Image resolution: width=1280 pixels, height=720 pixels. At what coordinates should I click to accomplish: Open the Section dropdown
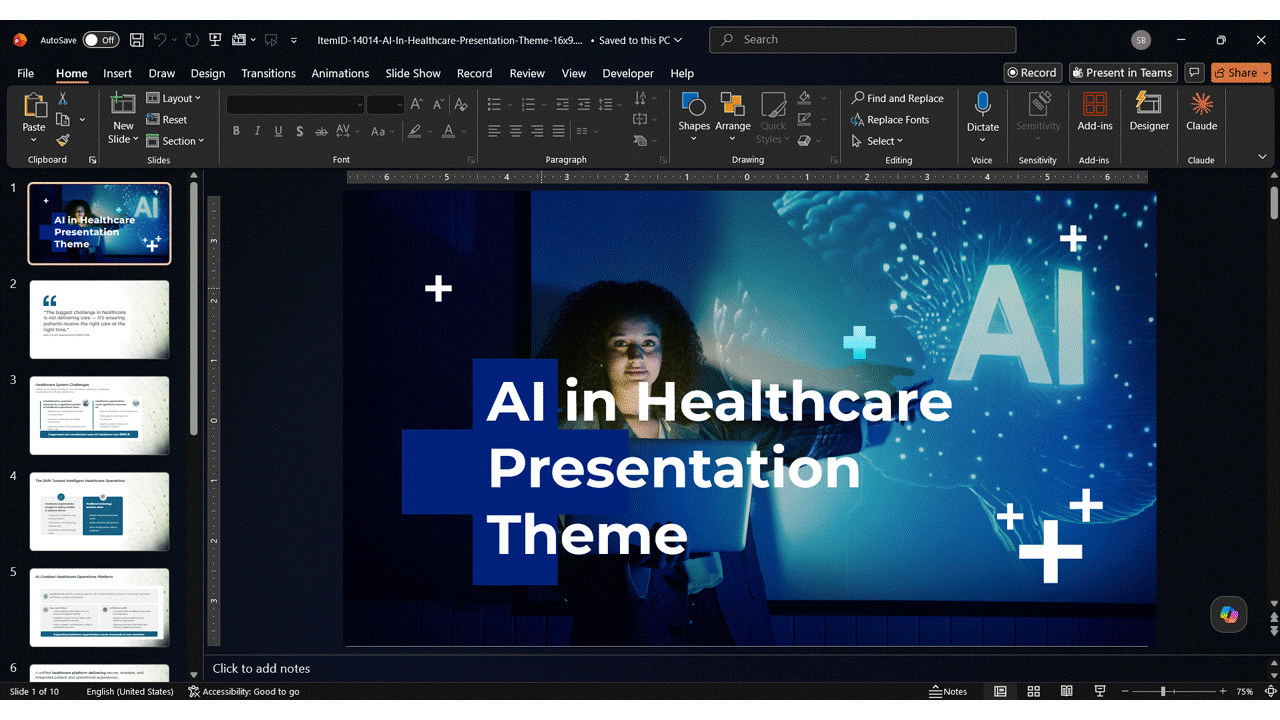click(x=175, y=141)
